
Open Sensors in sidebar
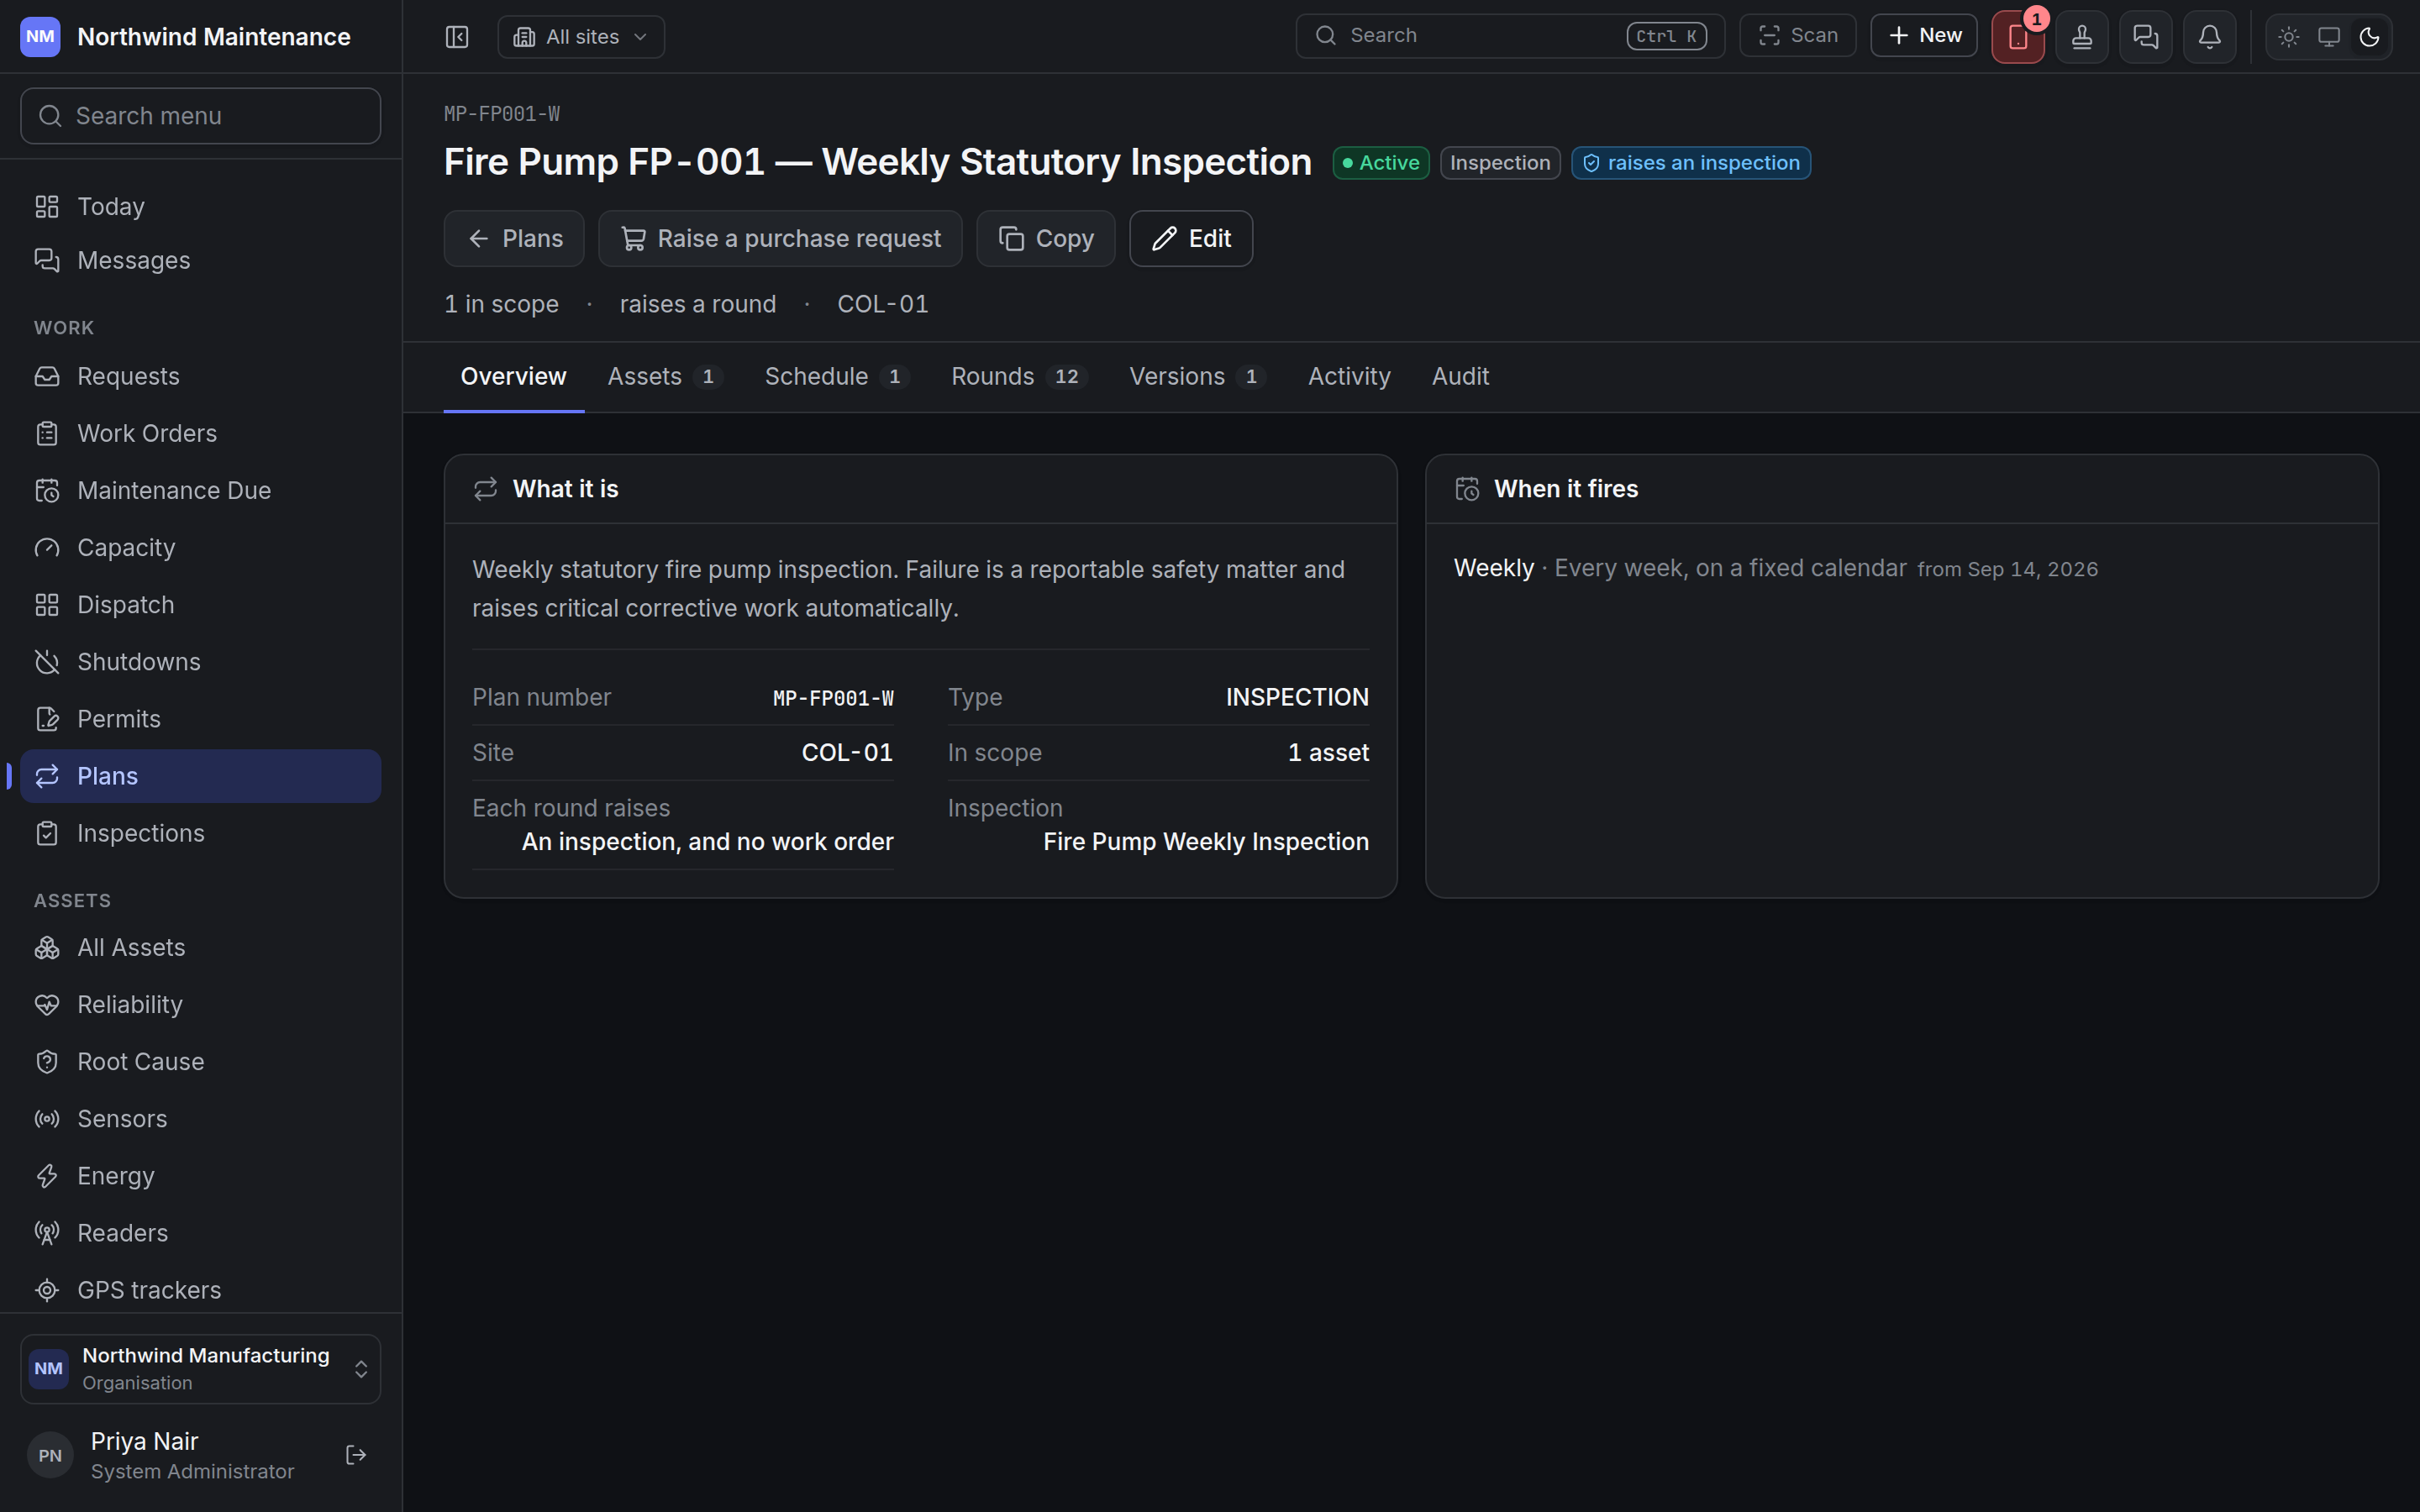pyautogui.click(x=200, y=1118)
